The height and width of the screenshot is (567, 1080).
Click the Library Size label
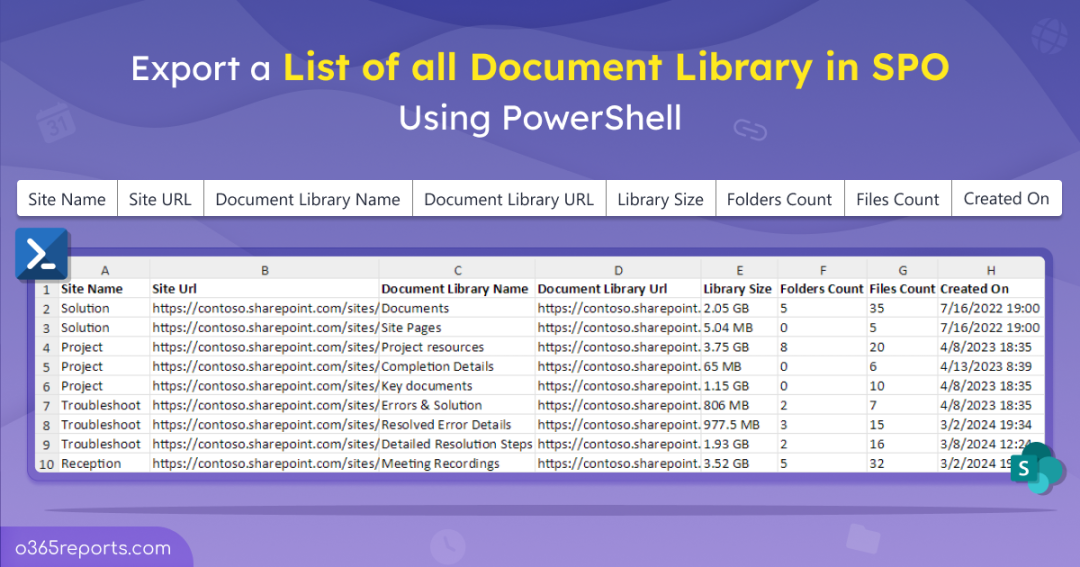click(x=660, y=199)
